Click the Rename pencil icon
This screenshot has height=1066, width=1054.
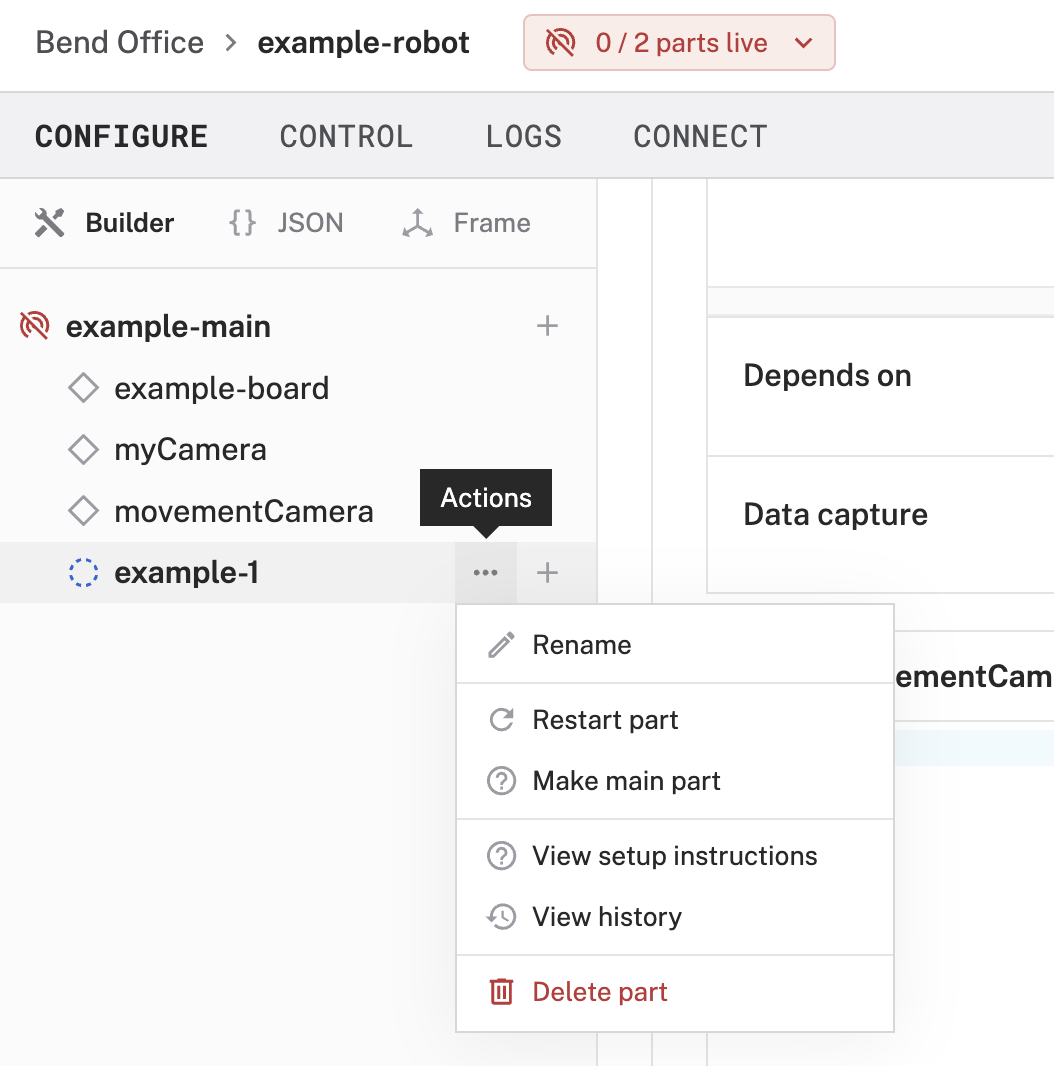tap(500, 645)
